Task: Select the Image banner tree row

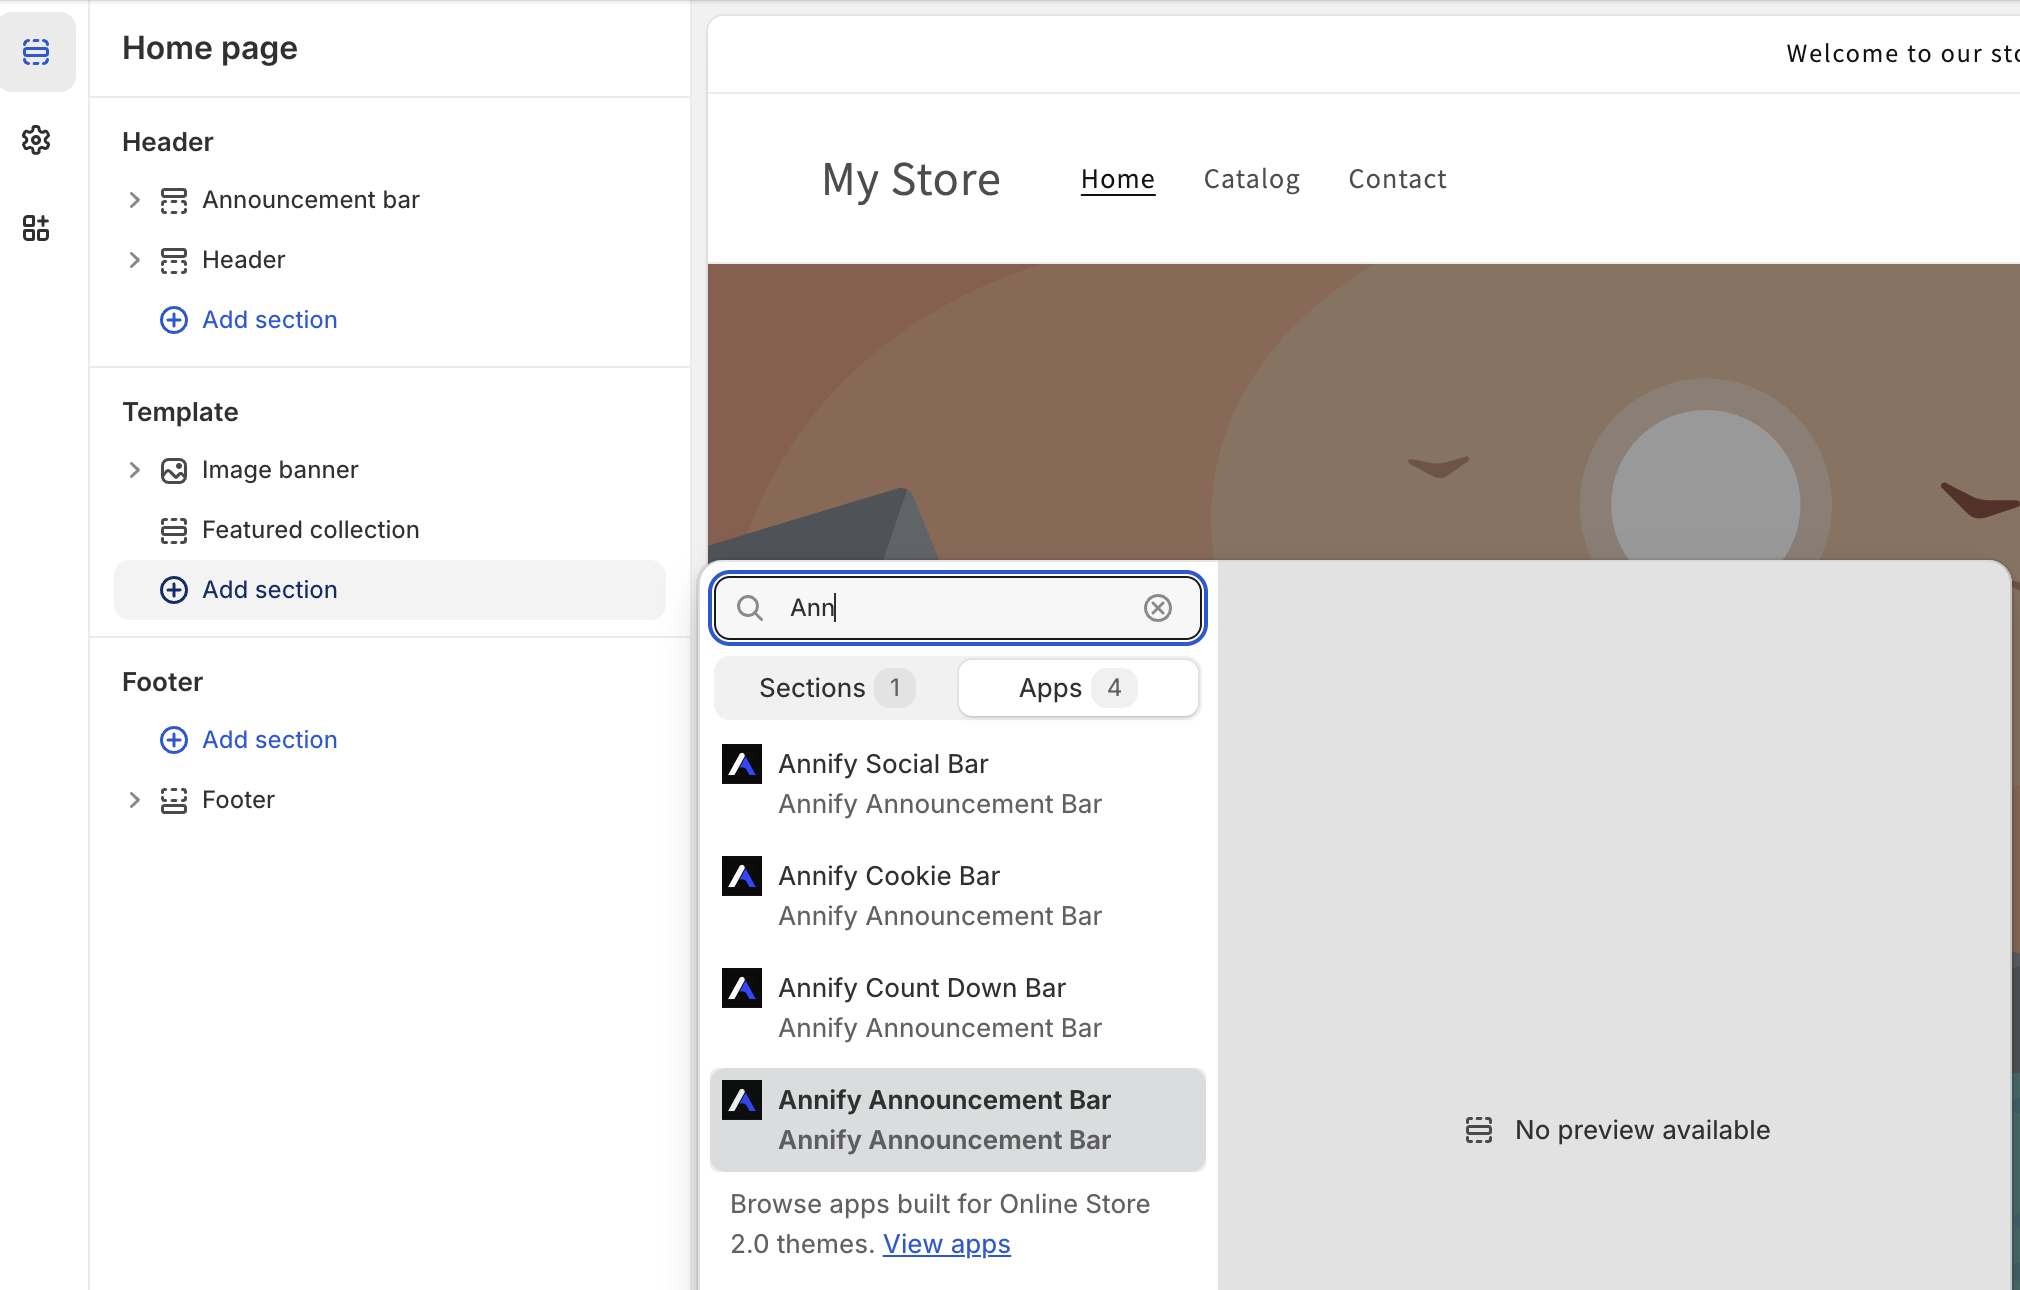Action: (x=390, y=470)
